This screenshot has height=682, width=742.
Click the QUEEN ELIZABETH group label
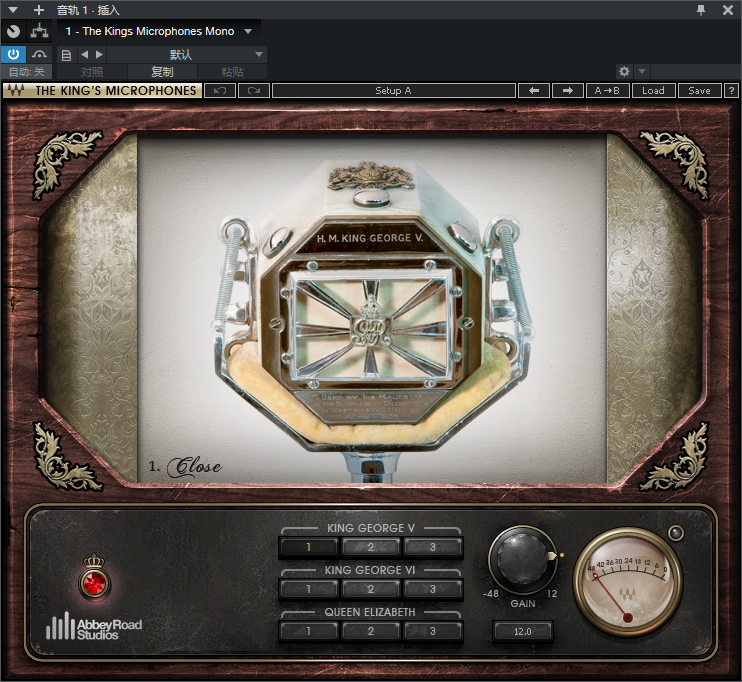(x=370, y=612)
